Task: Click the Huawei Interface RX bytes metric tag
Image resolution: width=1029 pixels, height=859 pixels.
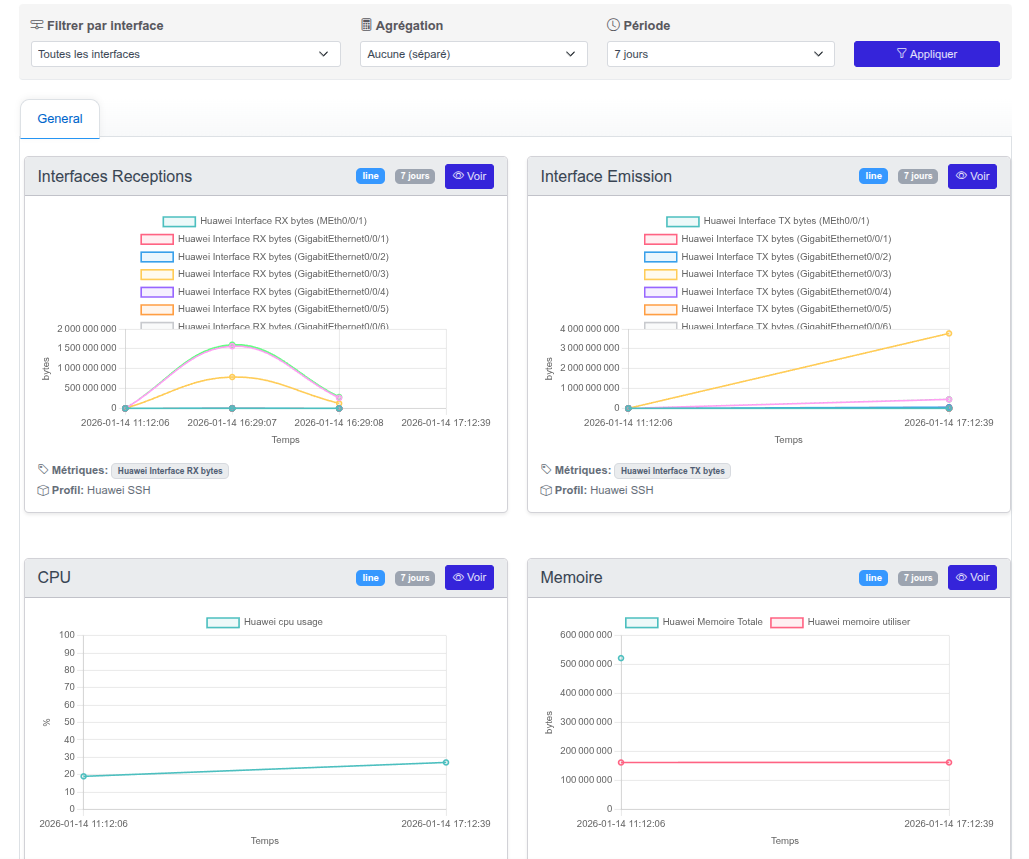Action: click(170, 470)
